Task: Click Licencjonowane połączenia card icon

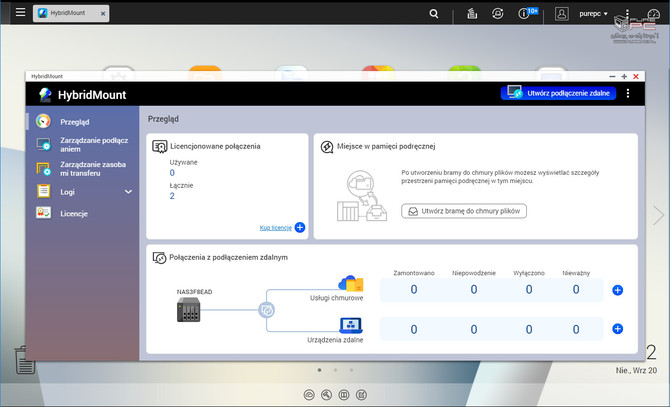Action: (160, 146)
